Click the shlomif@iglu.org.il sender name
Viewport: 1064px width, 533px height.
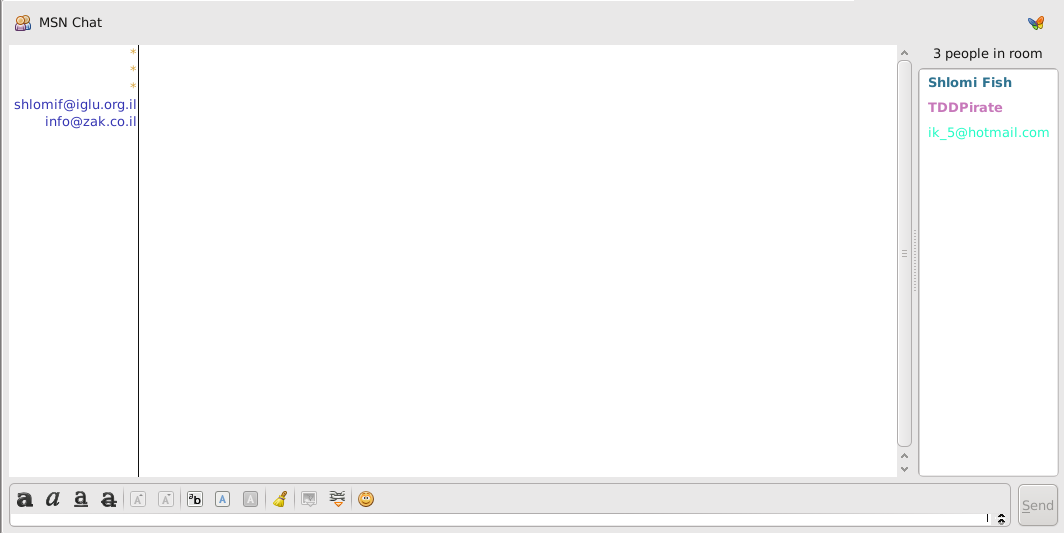coord(75,104)
